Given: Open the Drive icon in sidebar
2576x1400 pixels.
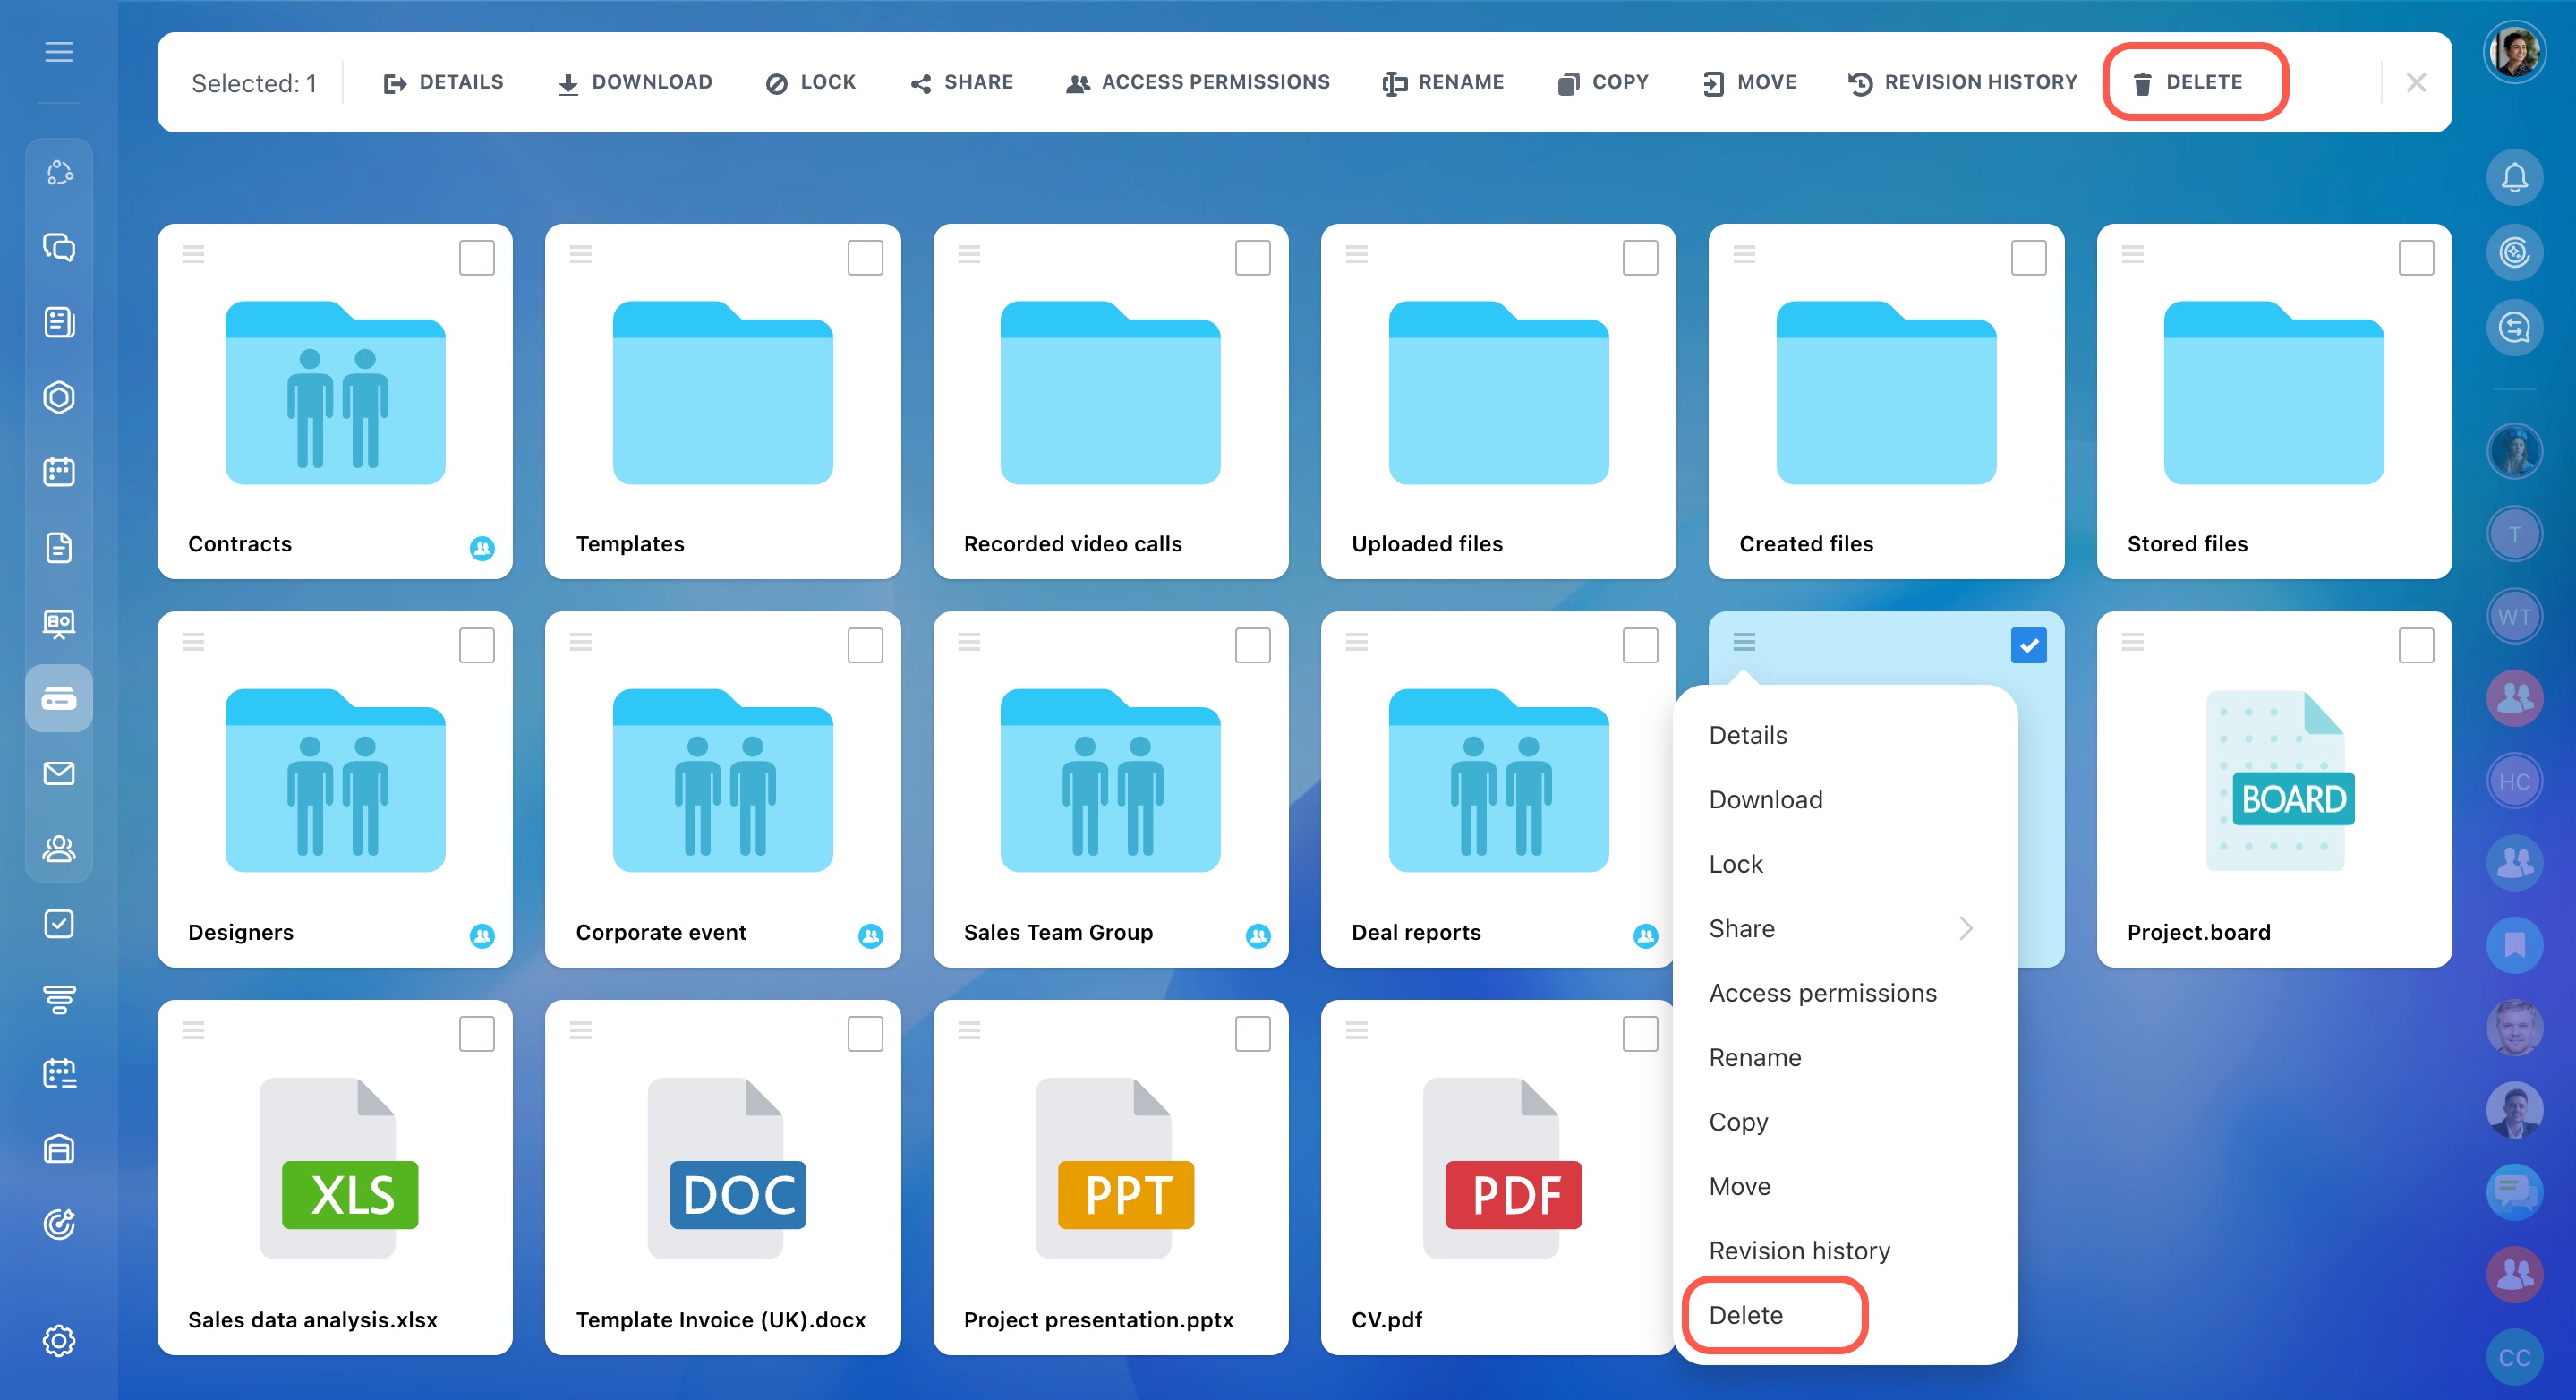Looking at the screenshot, I should [59, 698].
